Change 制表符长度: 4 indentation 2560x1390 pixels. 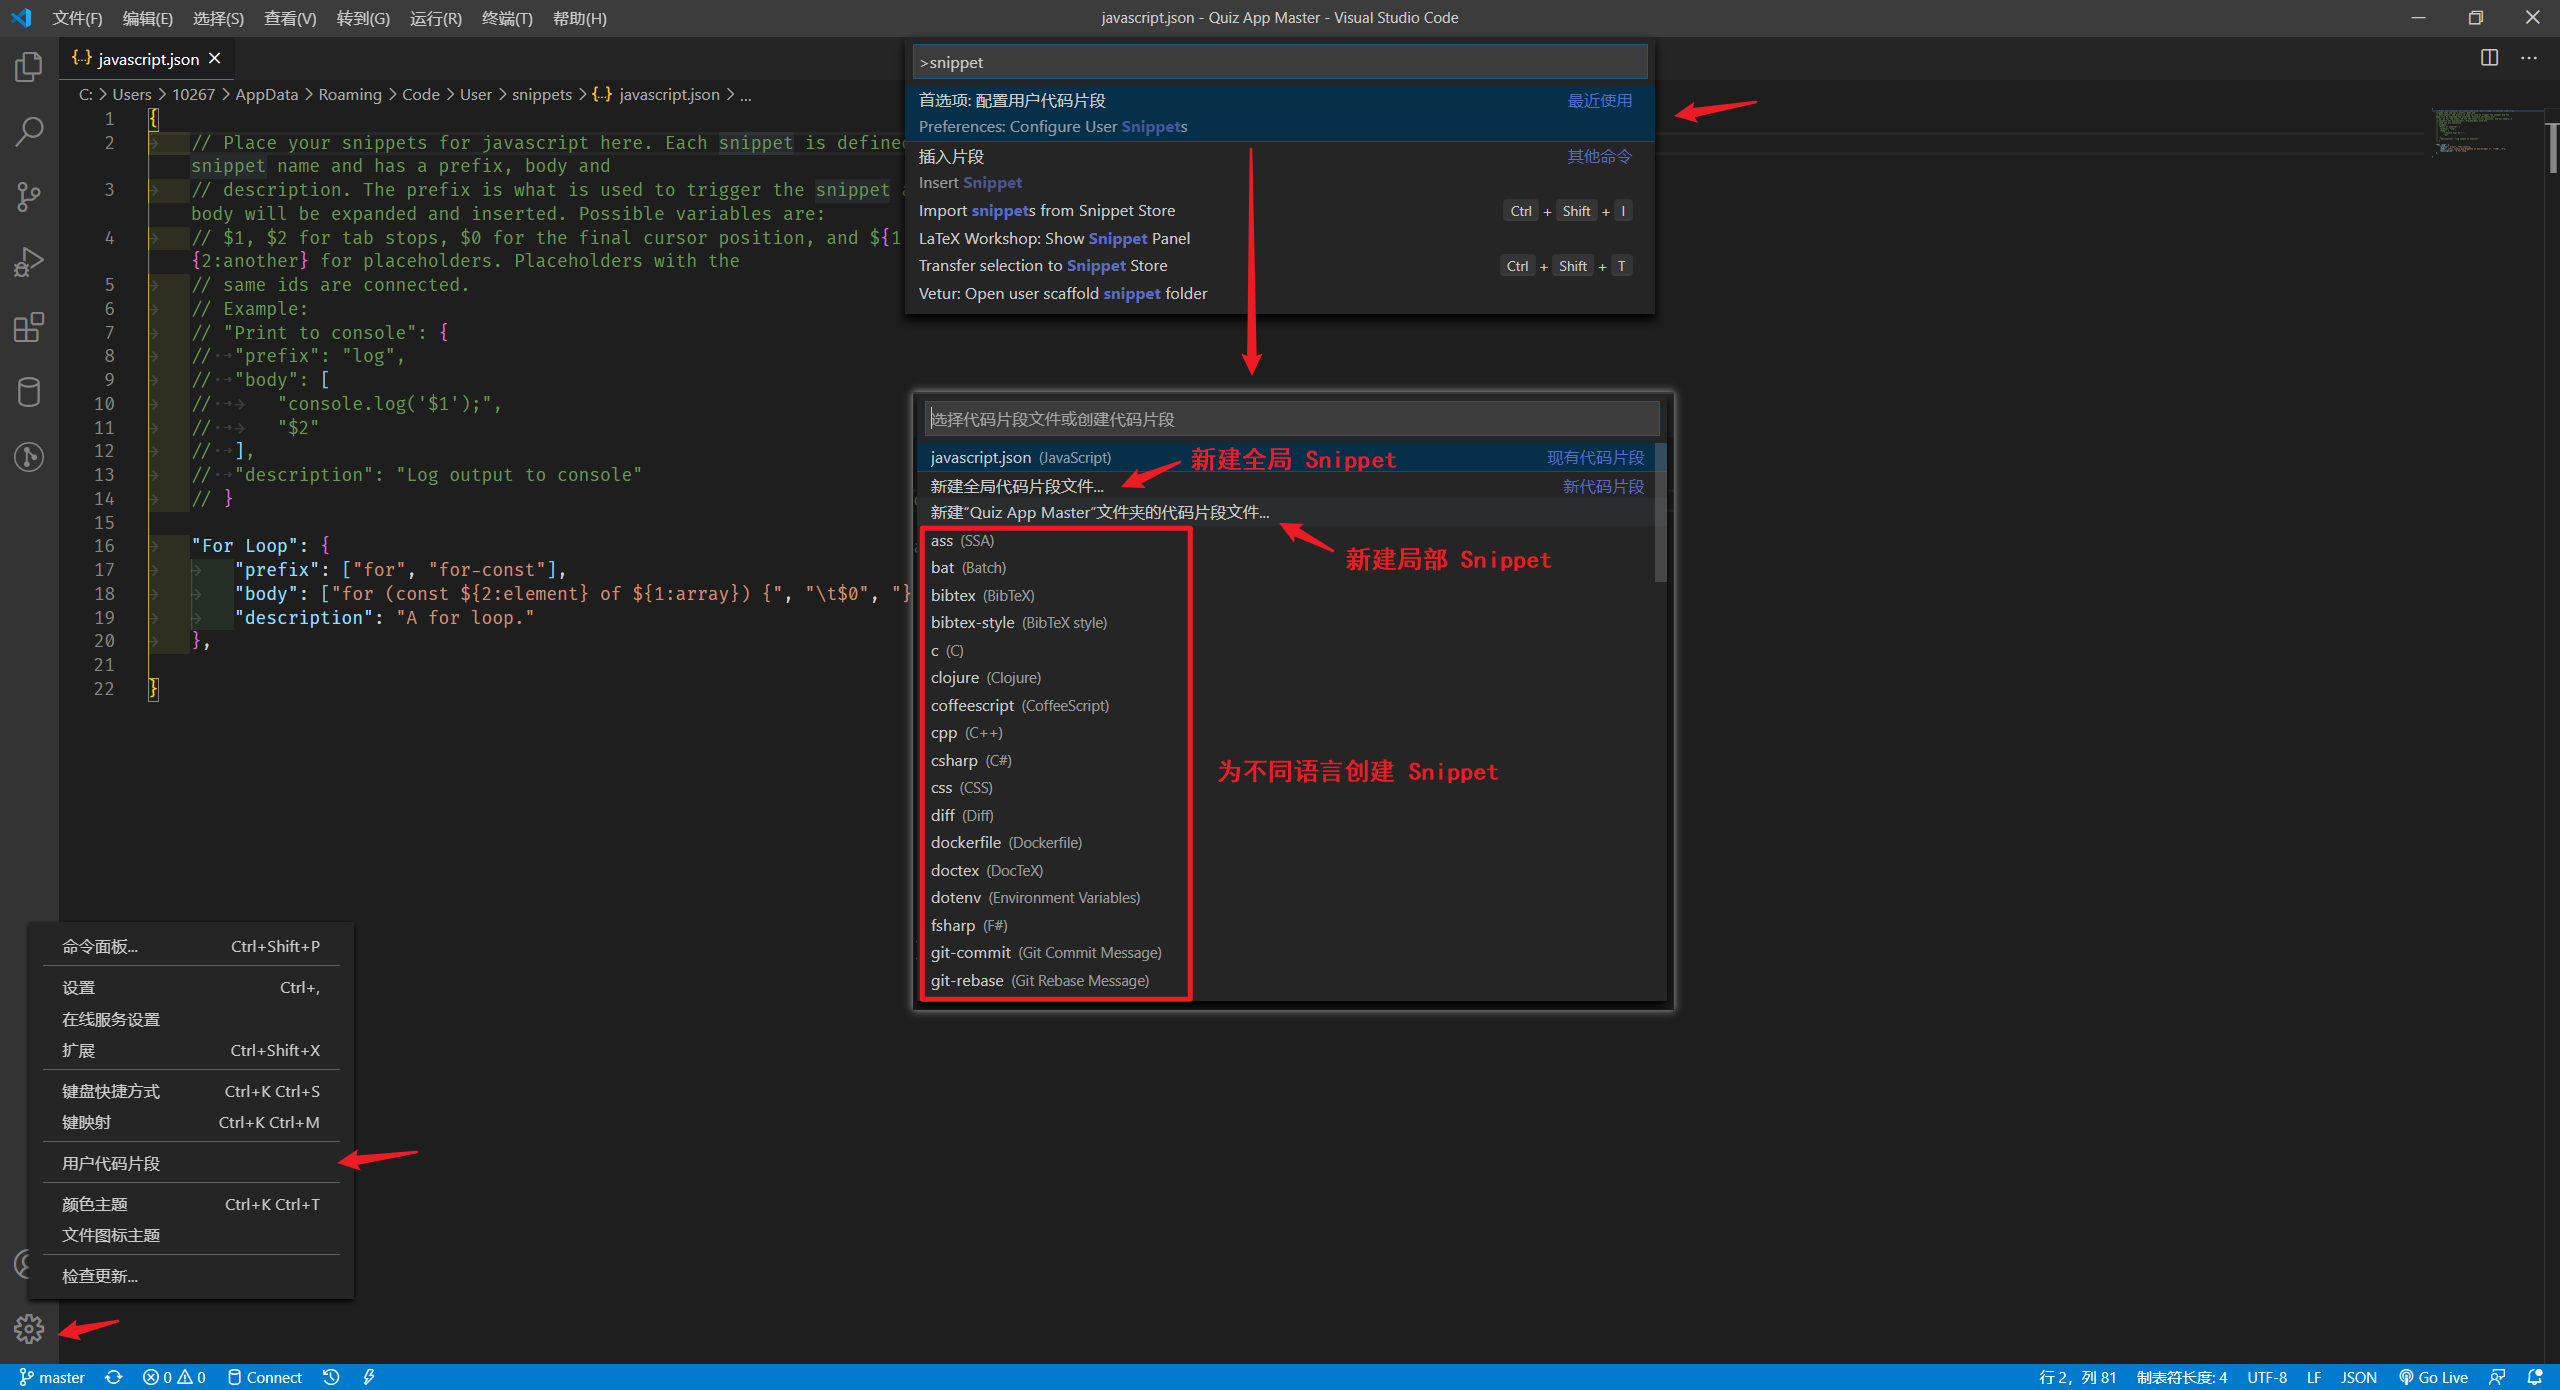(2181, 1377)
